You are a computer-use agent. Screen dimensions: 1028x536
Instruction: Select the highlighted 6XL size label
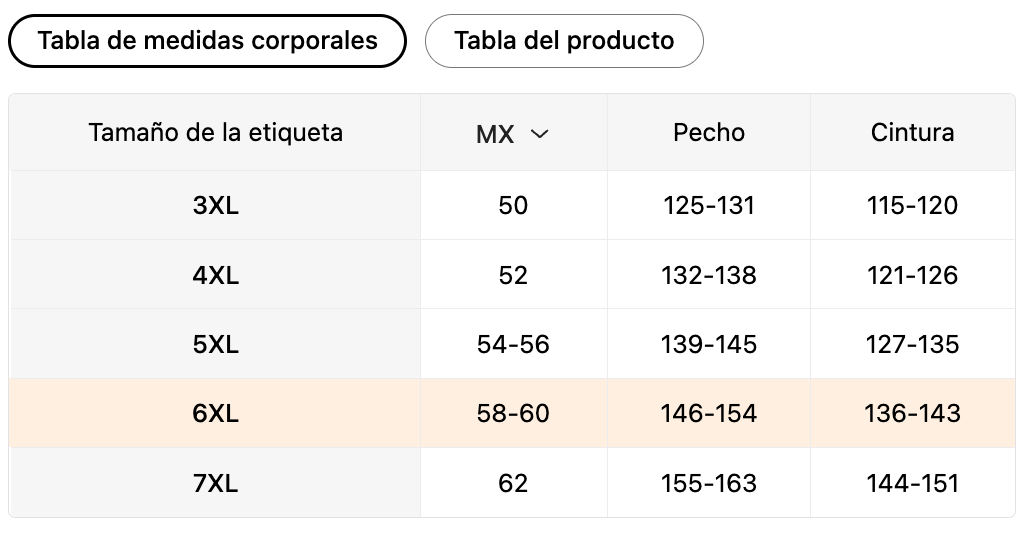[x=215, y=413]
